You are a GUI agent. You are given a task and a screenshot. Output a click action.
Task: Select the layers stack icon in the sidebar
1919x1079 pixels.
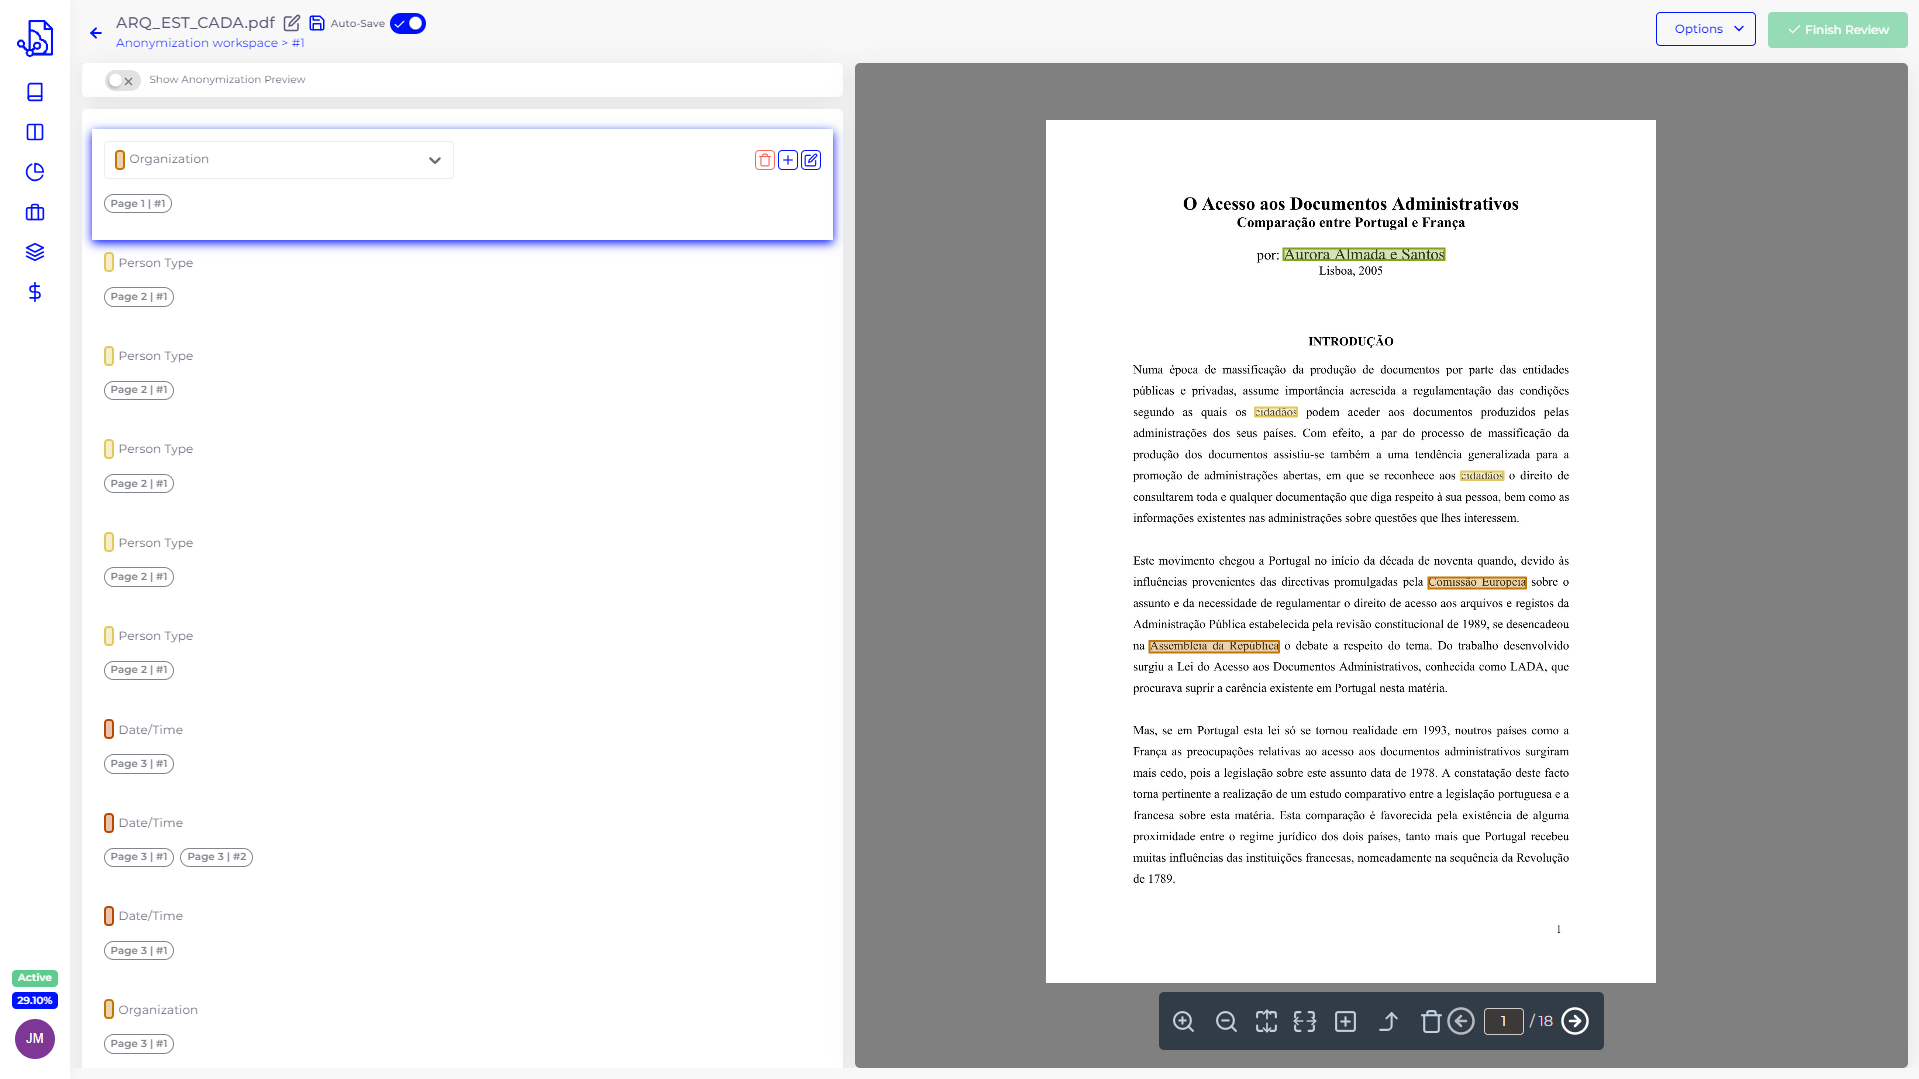coord(34,252)
